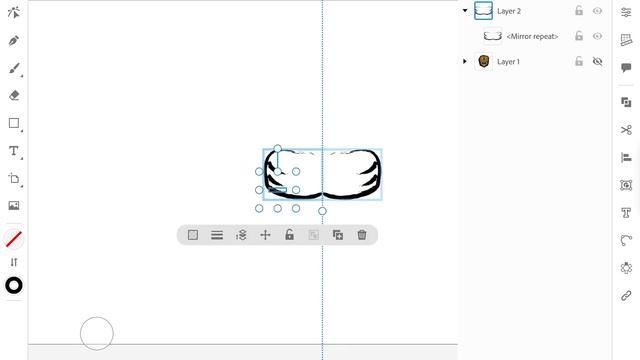
Task: Open the black stroke color swatch
Action: click(14, 285)
